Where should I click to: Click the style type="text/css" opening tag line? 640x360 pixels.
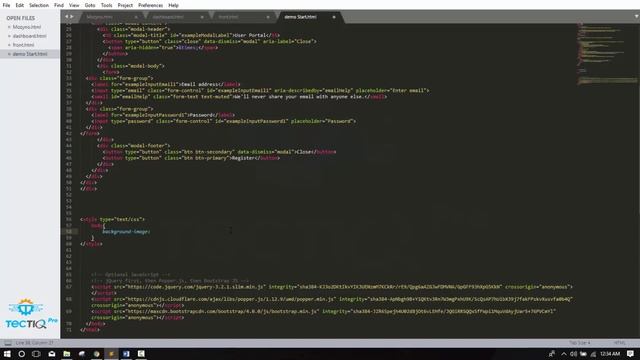tap(112, 220)
